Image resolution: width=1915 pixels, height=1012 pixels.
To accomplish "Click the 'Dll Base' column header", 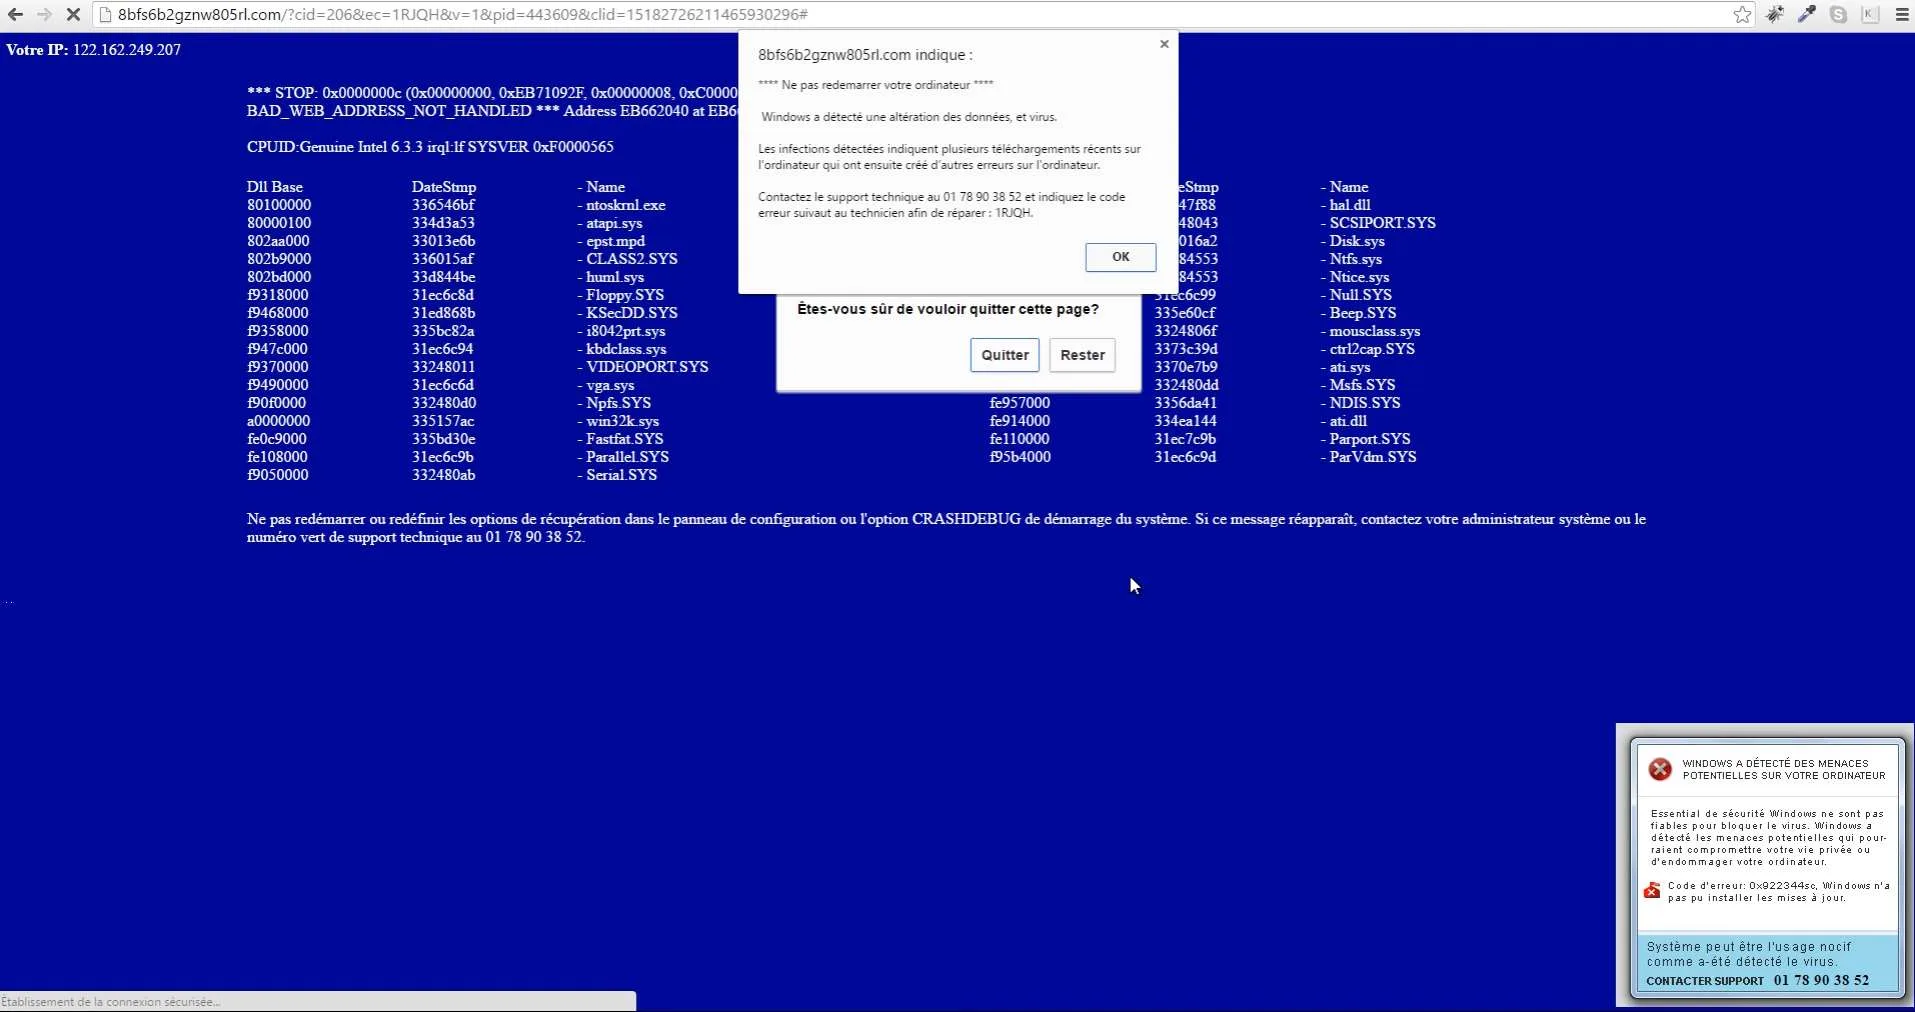I will click(x=275, y=187).
